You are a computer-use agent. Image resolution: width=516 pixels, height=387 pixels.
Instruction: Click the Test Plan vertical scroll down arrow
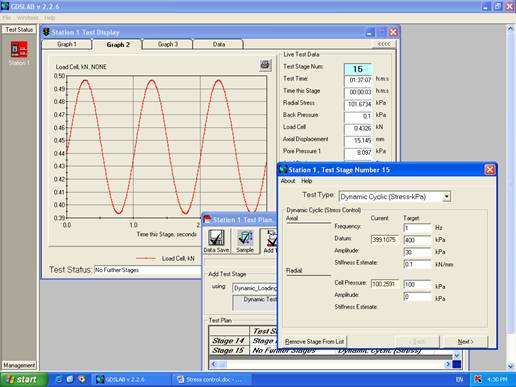pos(457,355)
